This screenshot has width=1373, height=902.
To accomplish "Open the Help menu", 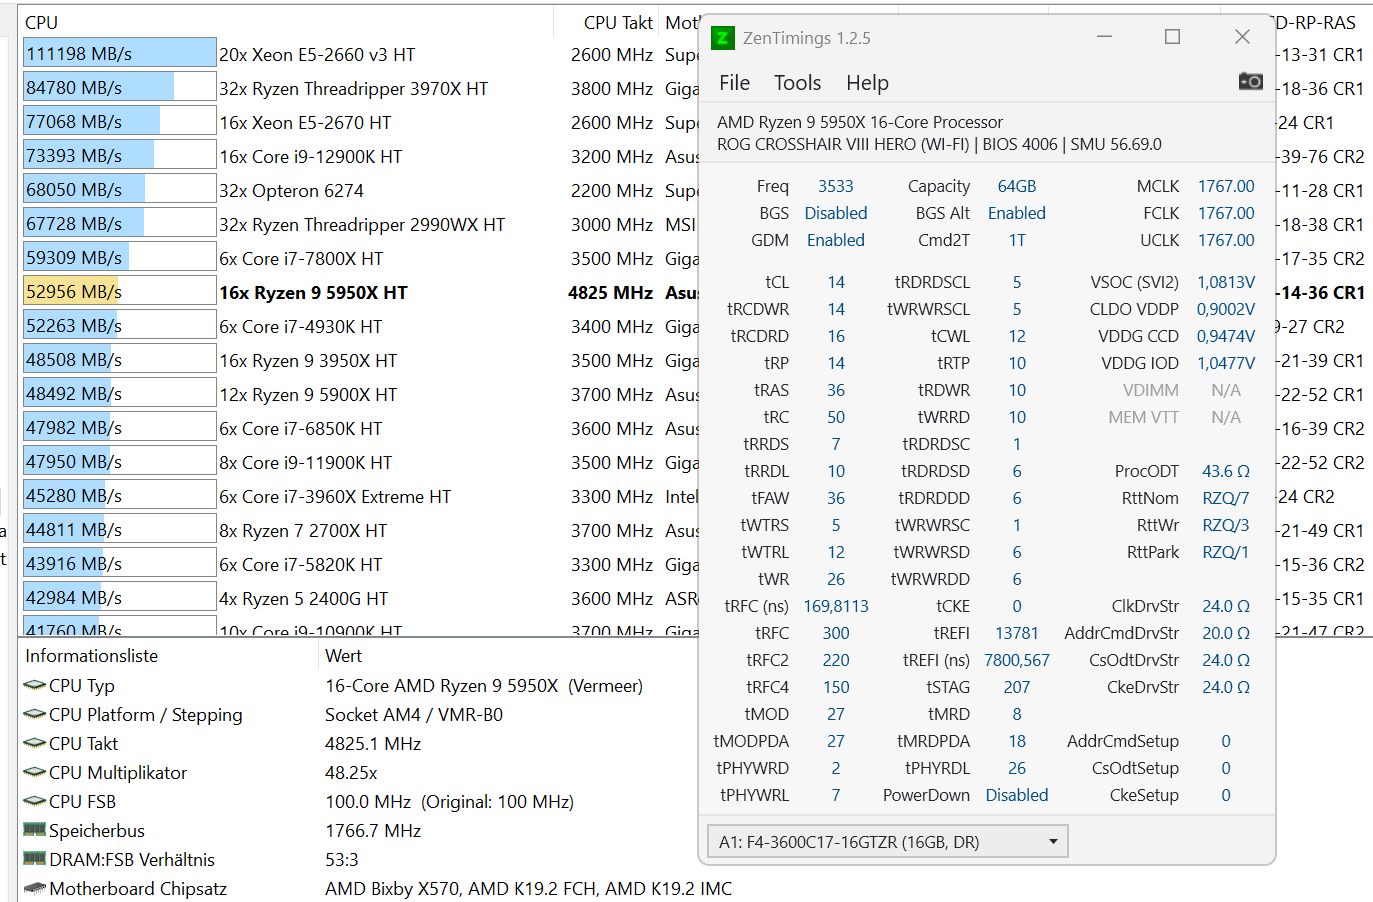I will point(866,82).
